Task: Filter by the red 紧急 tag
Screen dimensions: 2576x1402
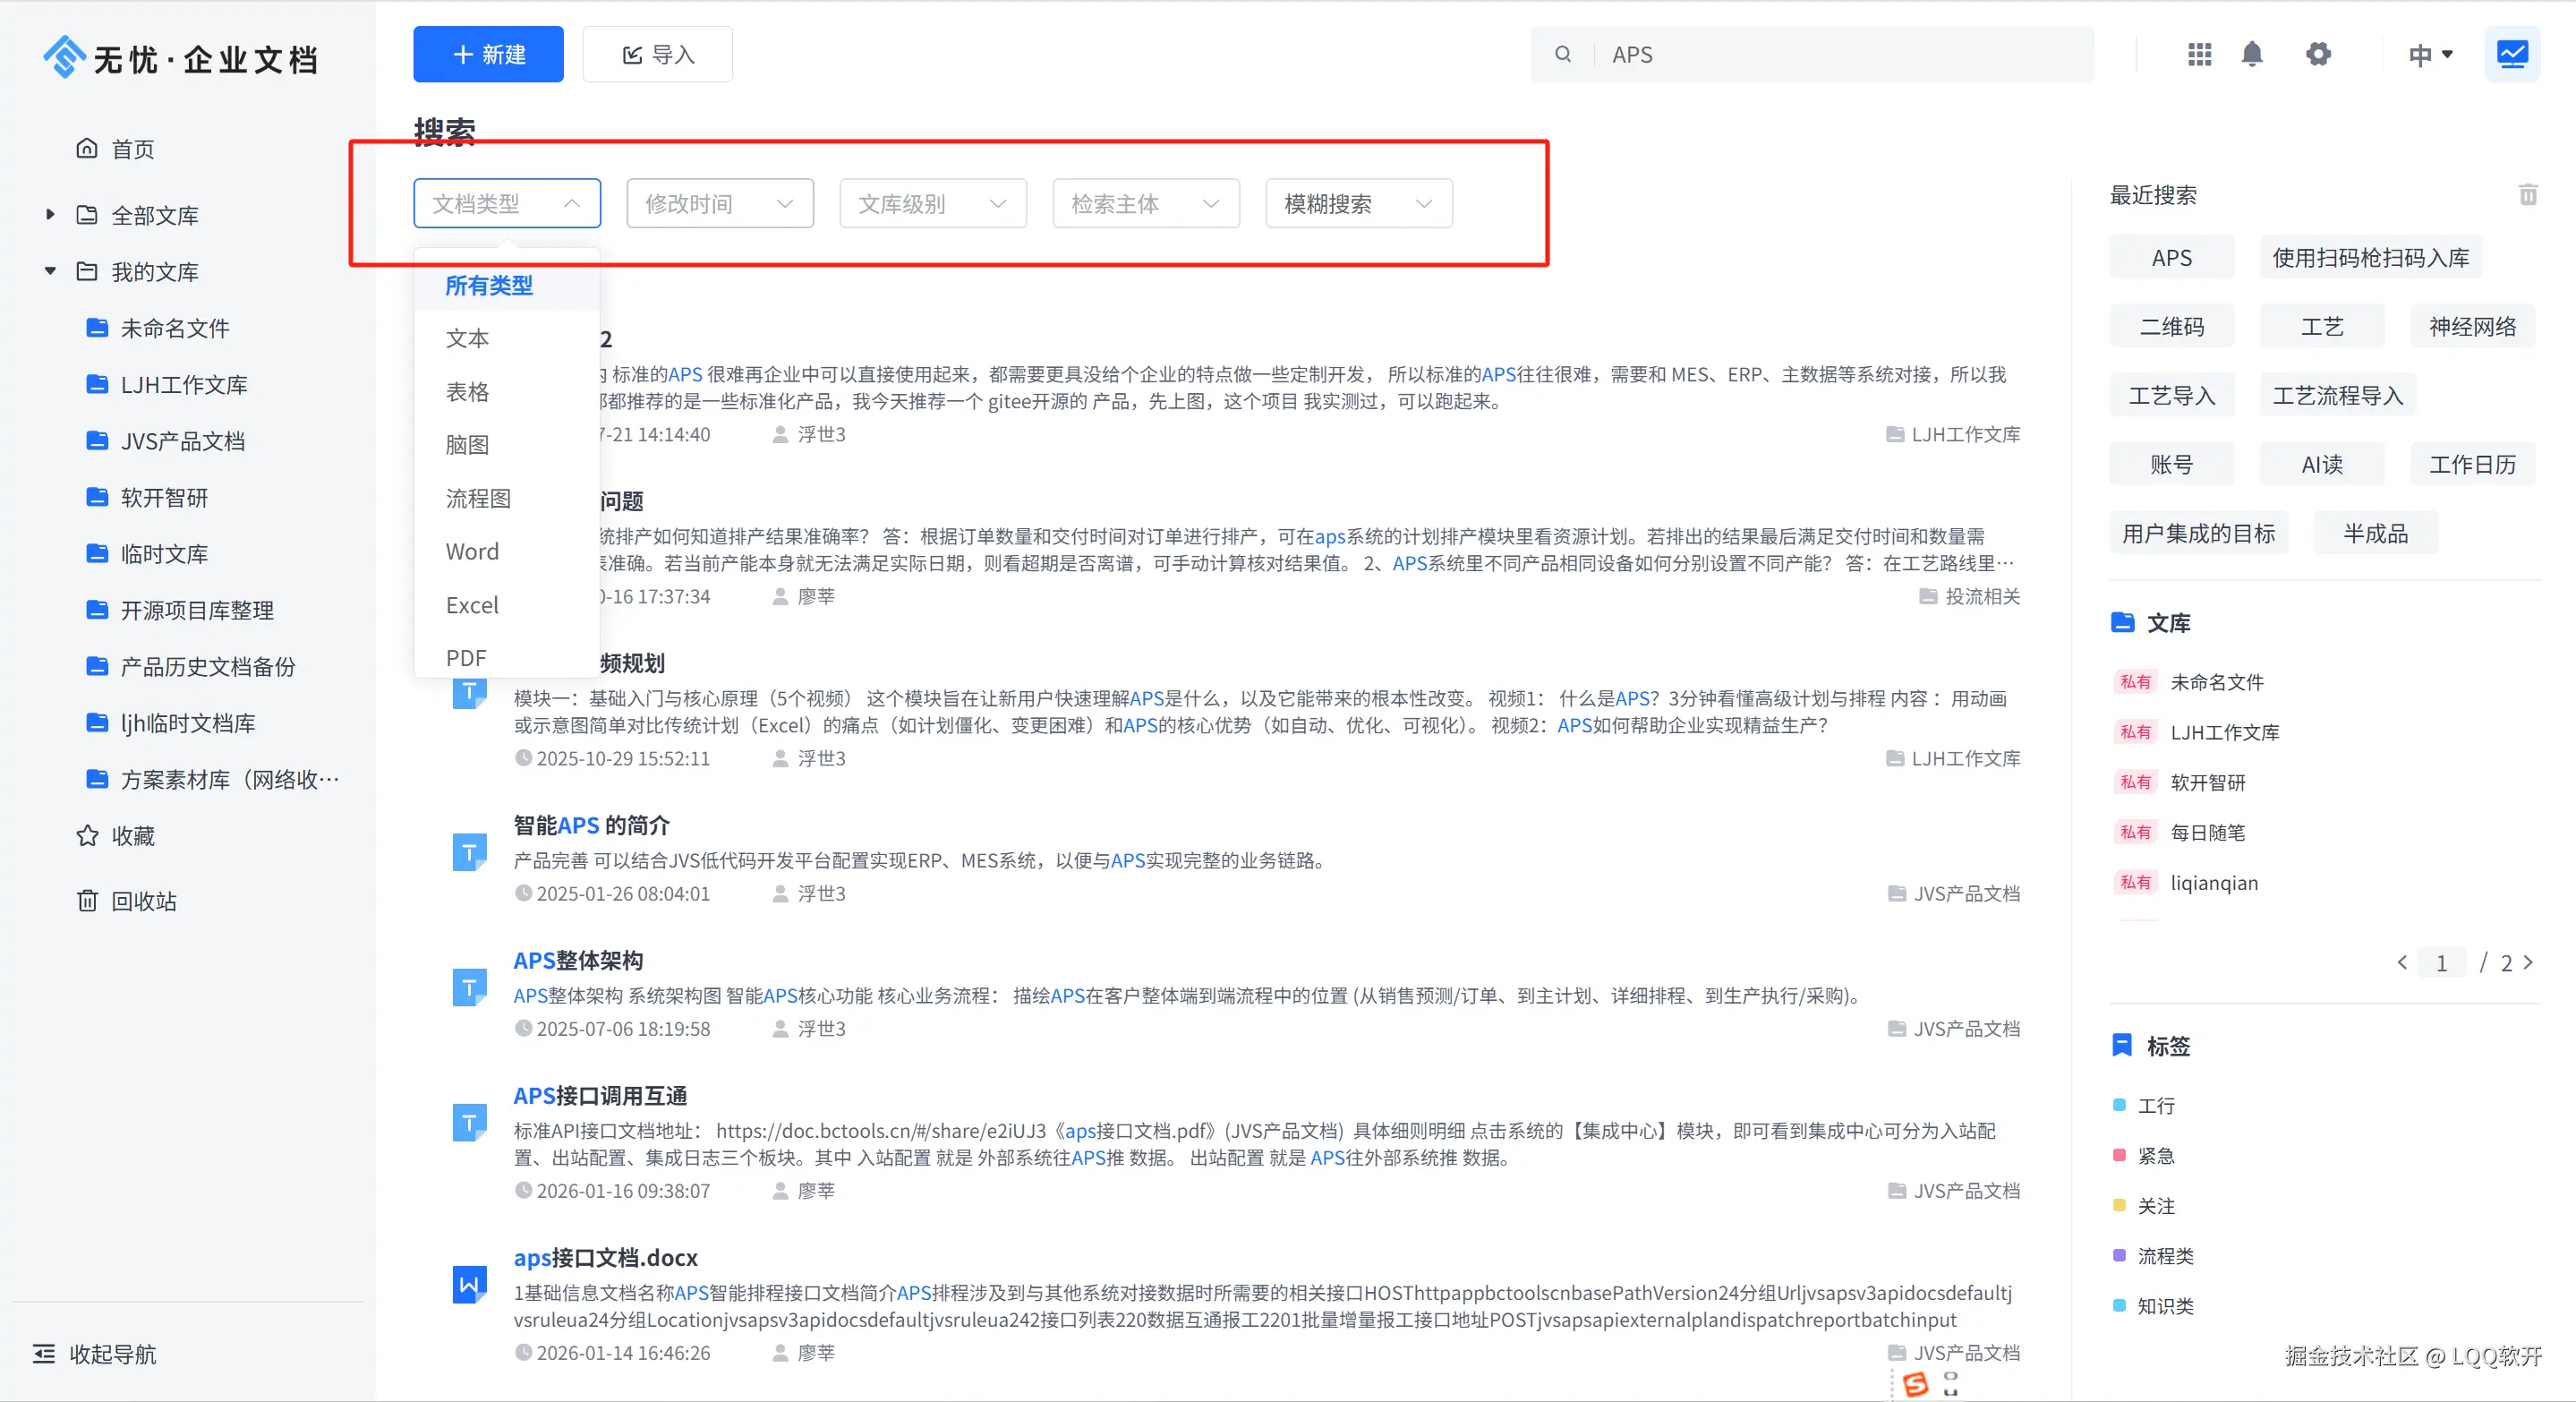Action: coord(2154,1156)
